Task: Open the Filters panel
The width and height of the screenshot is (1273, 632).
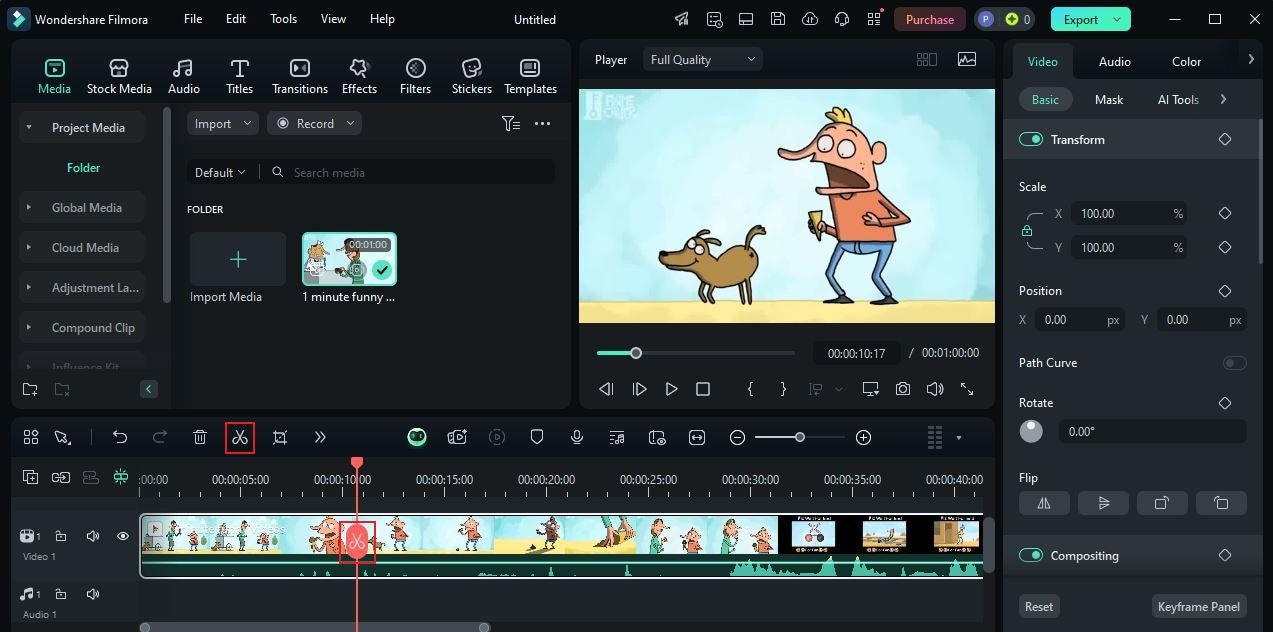Action: click(415, 77)
